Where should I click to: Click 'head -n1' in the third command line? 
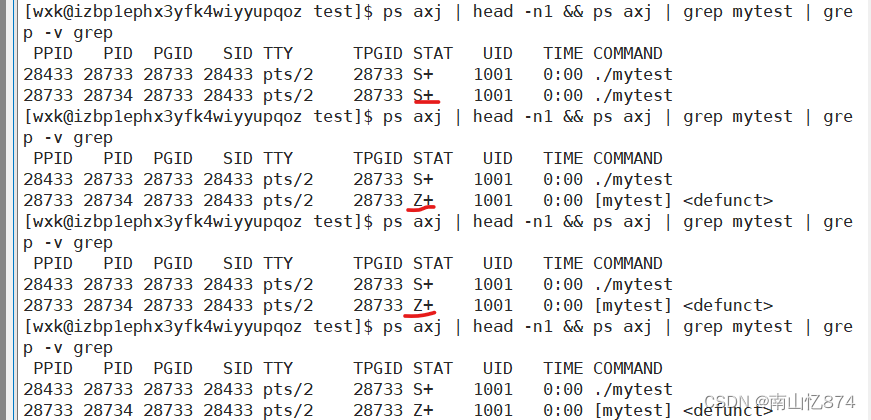coord(513,222)
